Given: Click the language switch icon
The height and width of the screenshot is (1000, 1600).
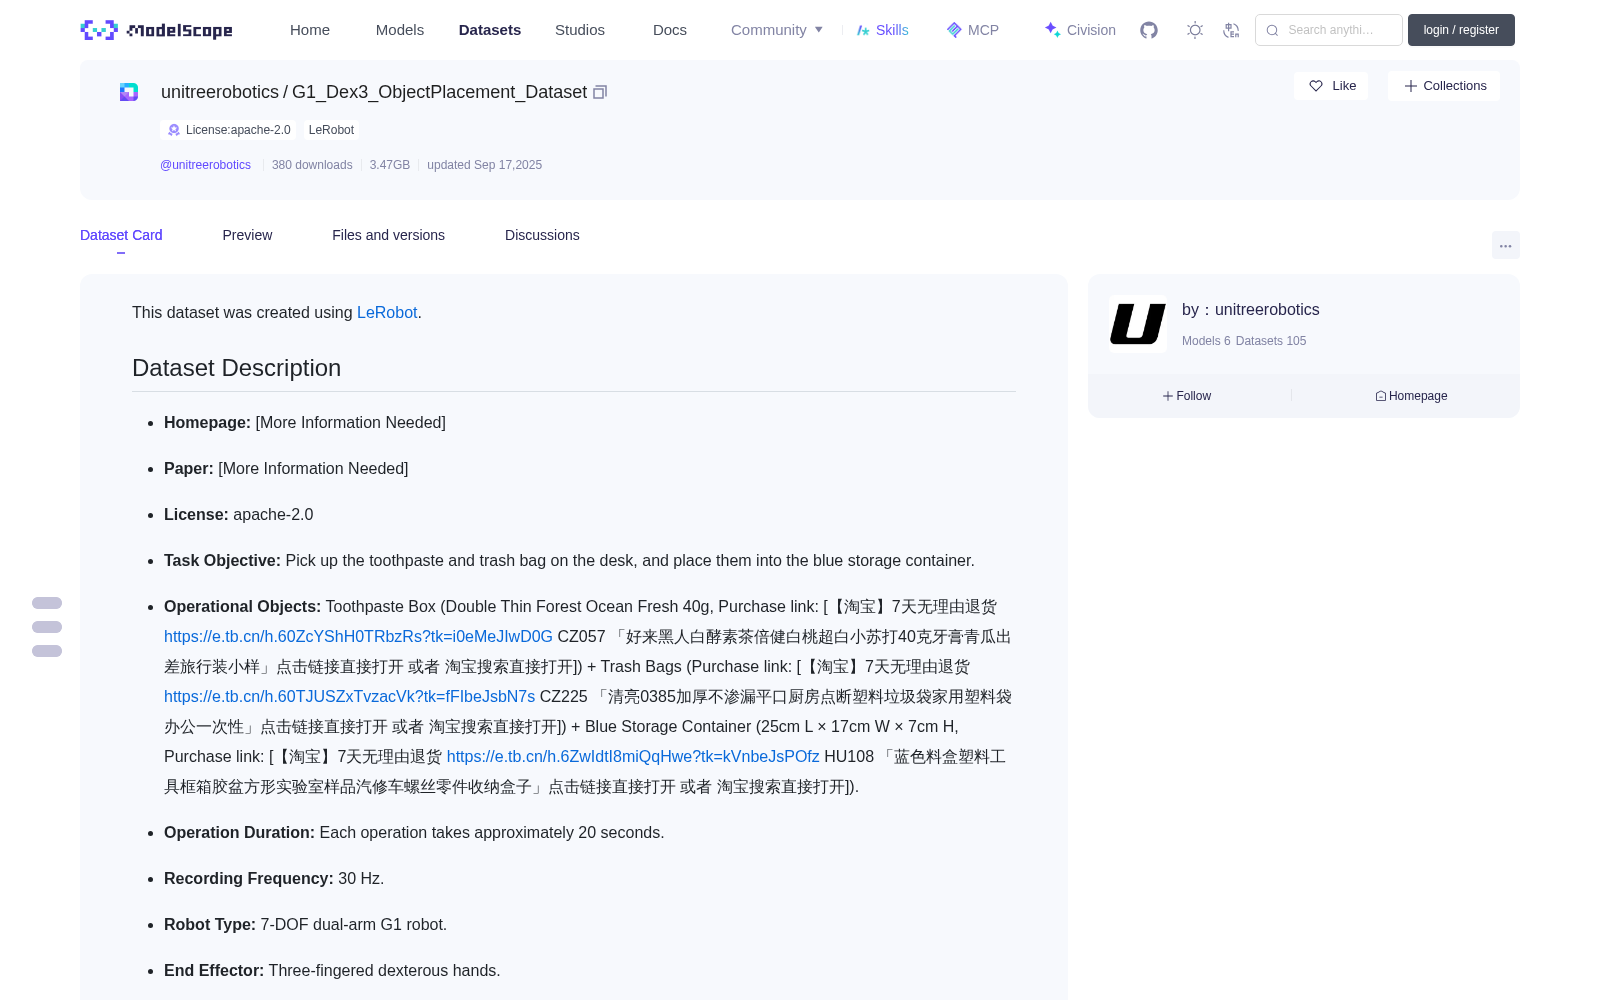Looking at the screenshot, I should 1231,30.
